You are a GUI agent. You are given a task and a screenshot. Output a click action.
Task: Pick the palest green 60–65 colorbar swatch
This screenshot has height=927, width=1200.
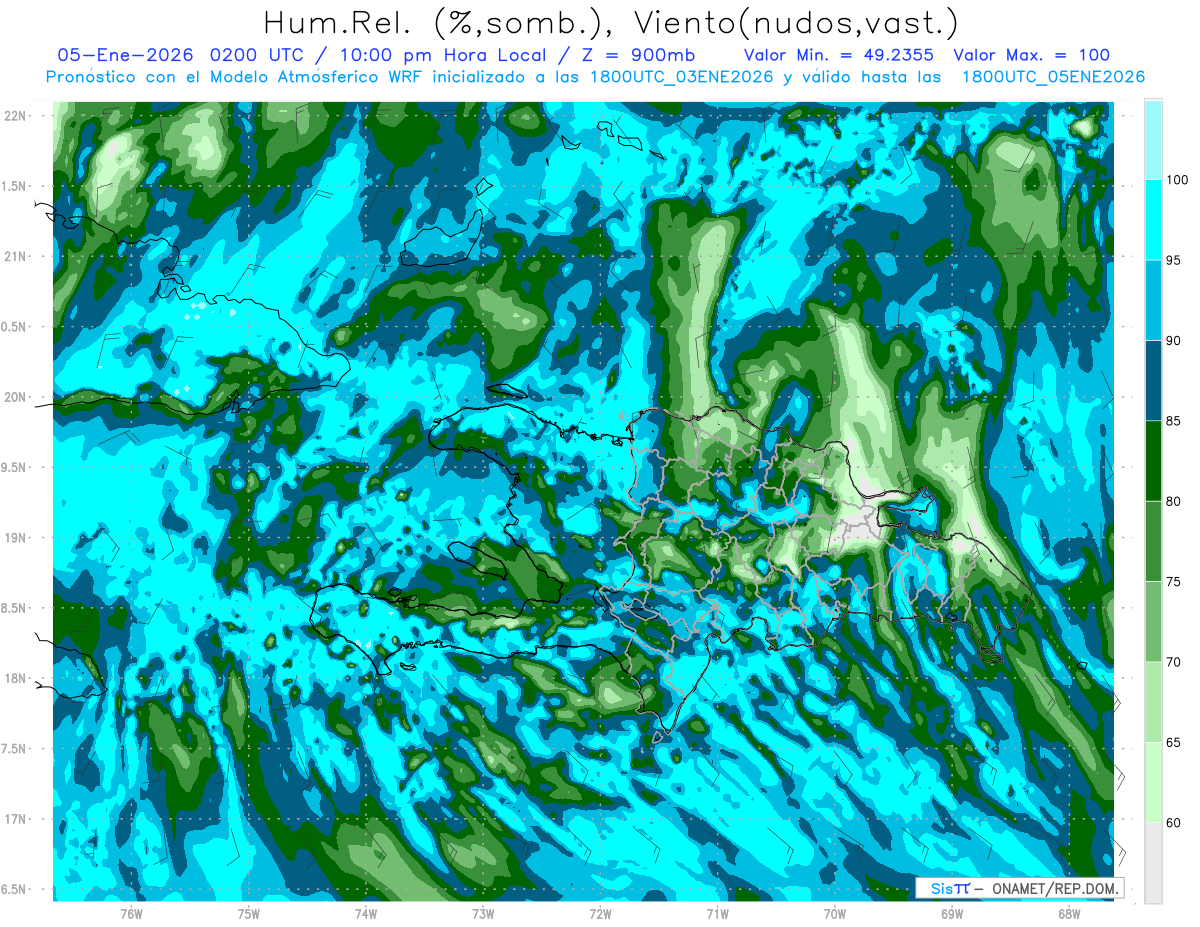coord(1153,782)
